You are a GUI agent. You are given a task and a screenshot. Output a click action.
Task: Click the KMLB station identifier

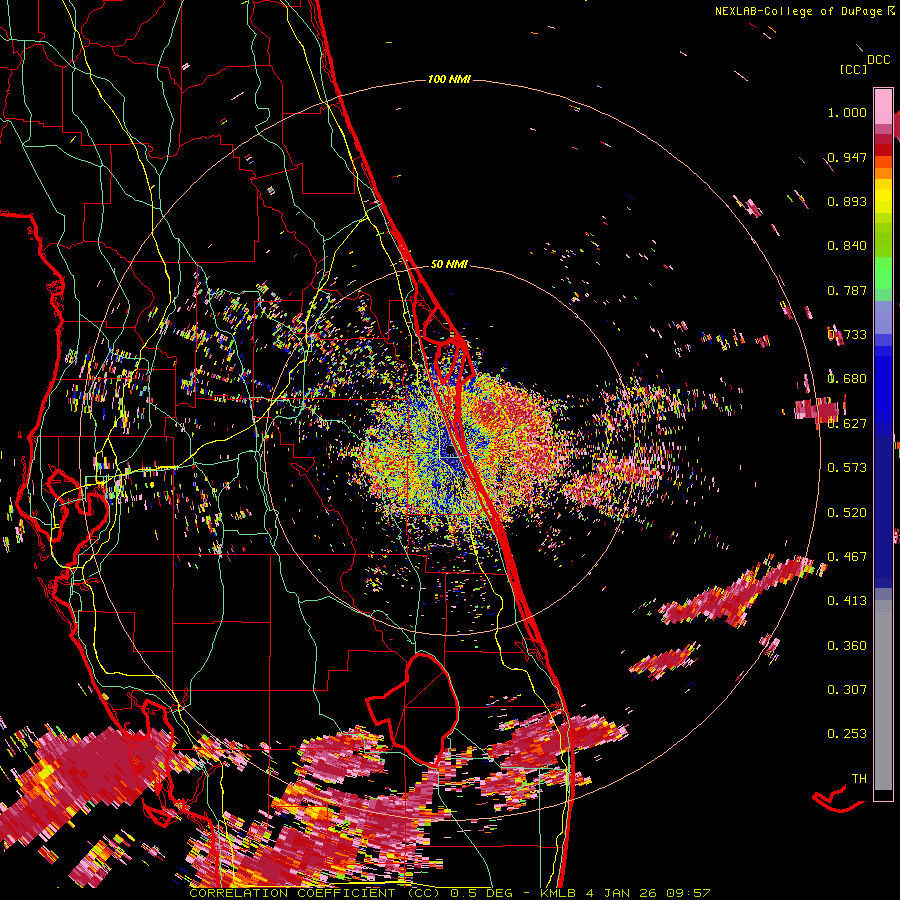tap(557, 893)
